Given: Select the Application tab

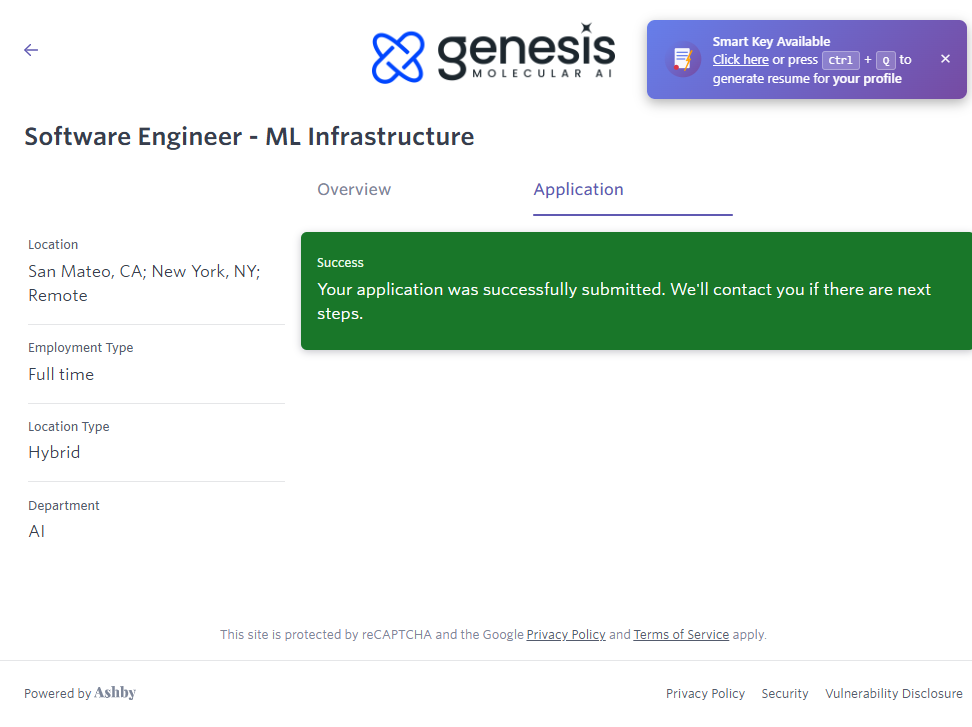Looking at the screenshot, I should click(x=578, y=189).
